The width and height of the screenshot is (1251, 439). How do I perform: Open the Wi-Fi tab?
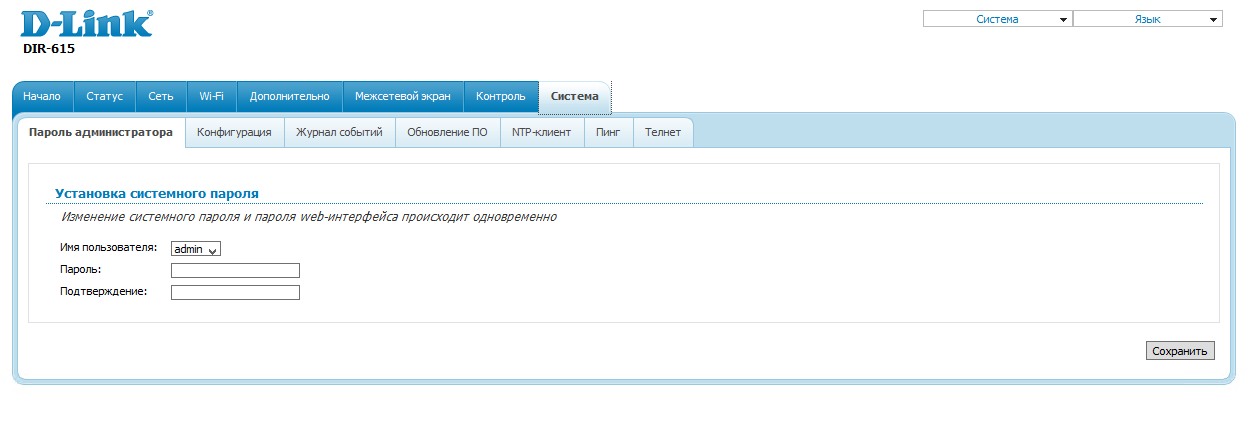tap(211, 96)
